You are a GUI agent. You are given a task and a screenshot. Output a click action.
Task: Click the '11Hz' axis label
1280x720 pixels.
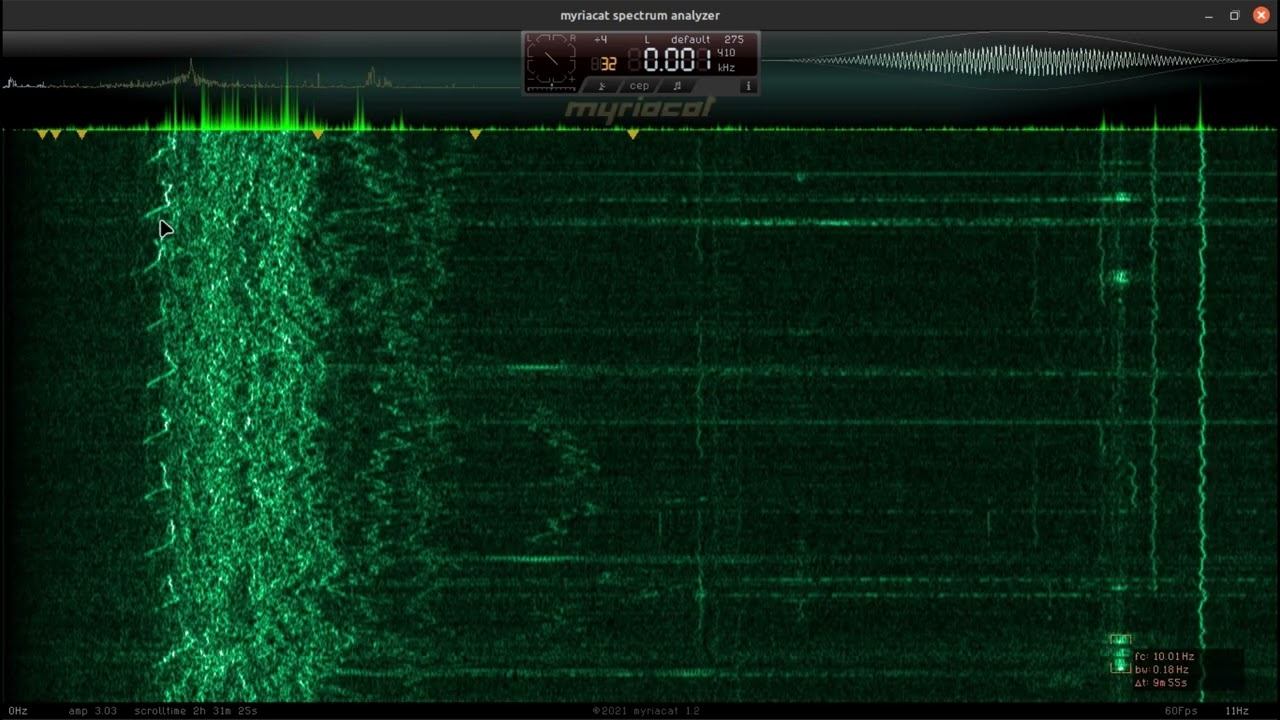1237,711
